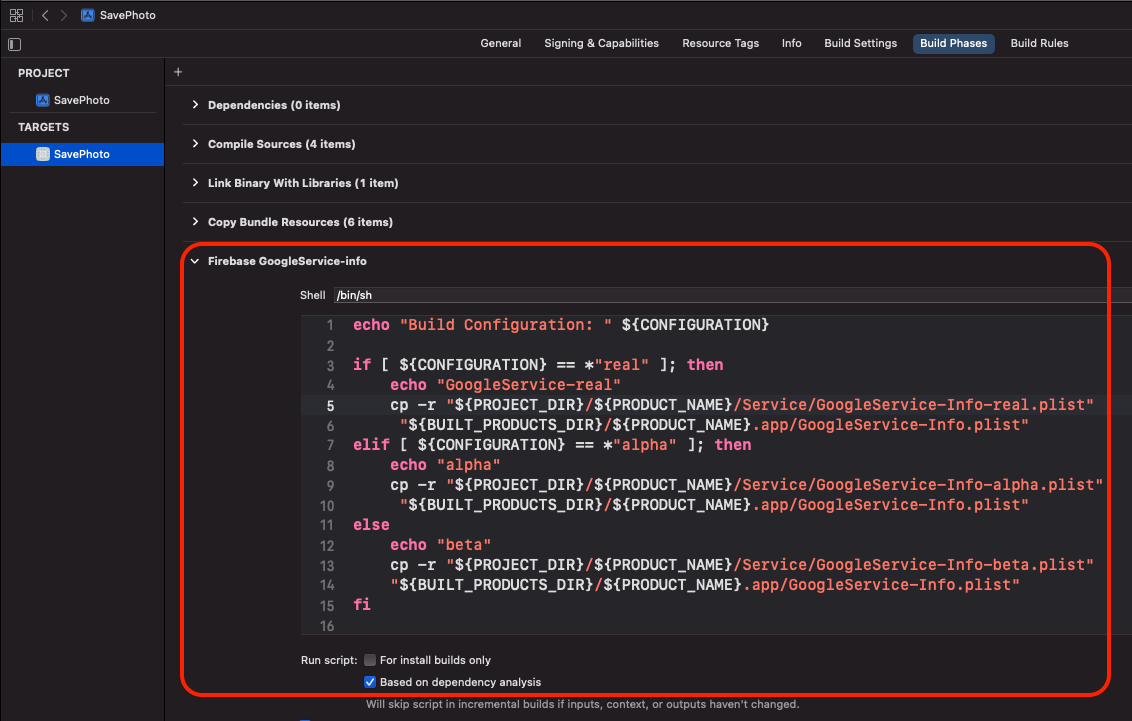
Task: Click the if CONFIGURATION real line
Action: click(538, 364)
